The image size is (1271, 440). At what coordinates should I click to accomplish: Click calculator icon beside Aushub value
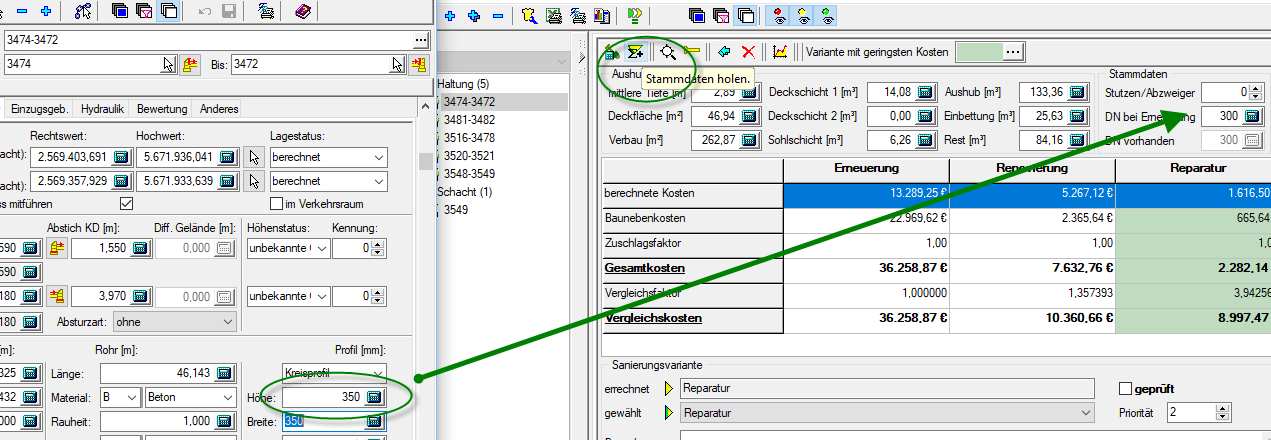[x=1077, y=93]
